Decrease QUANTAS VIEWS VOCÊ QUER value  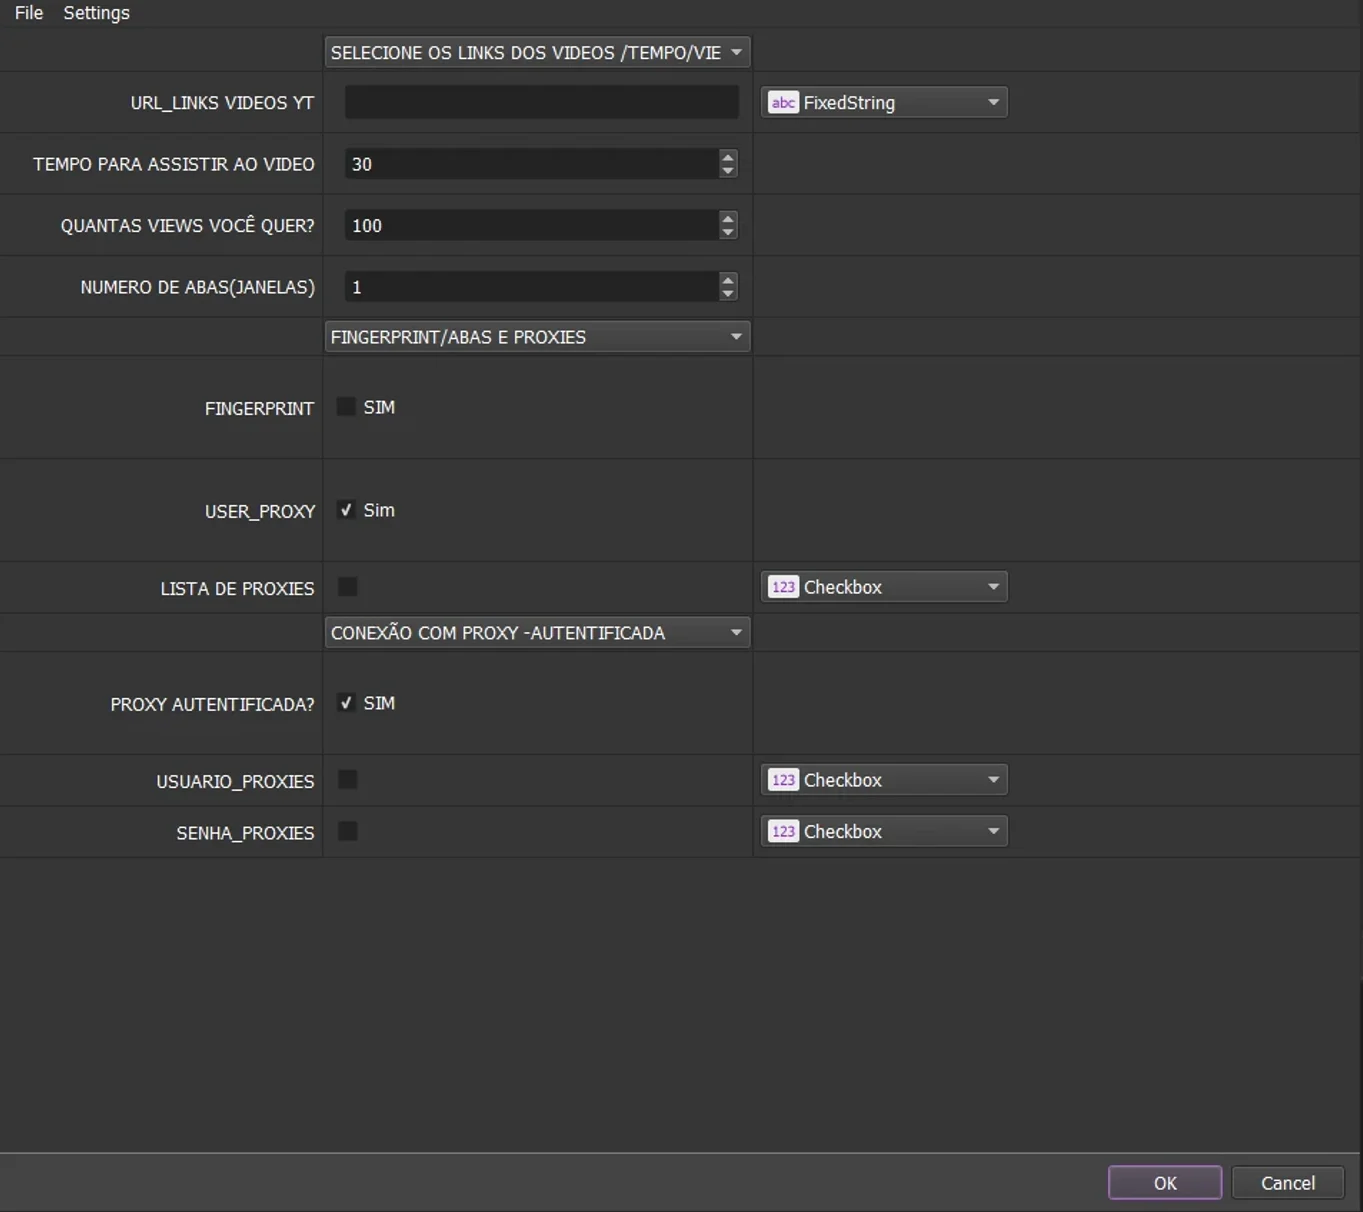coord(728,232)
